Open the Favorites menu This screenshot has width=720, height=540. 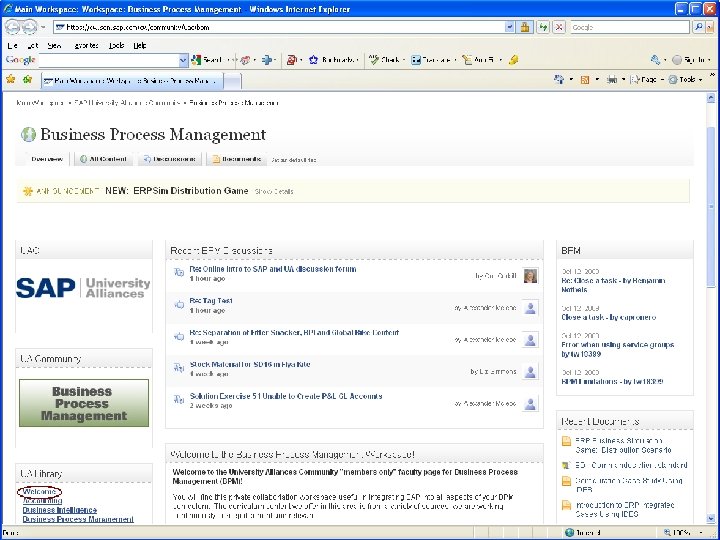pos(86,45)
